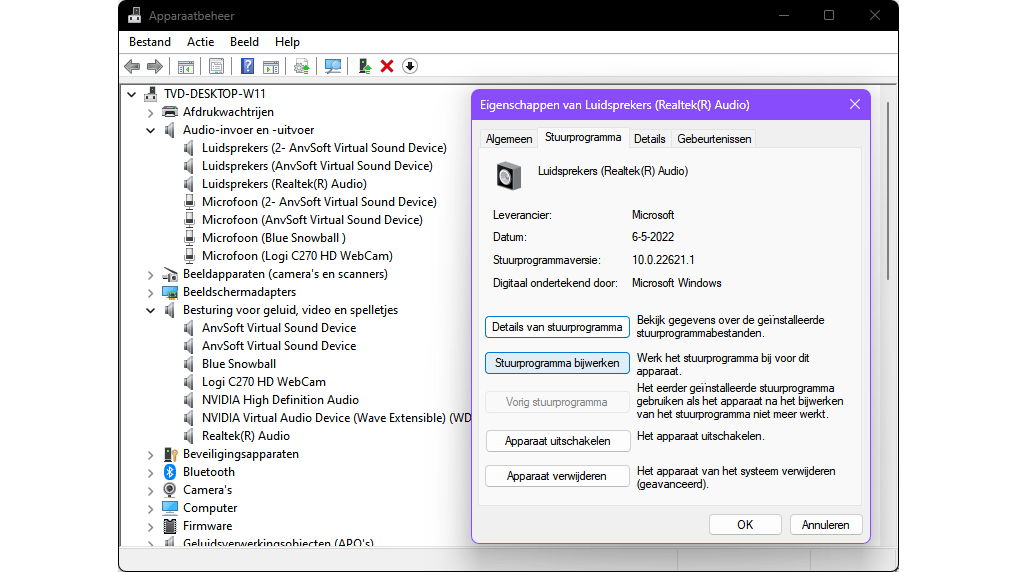Open the Help menu

click(287, 42)
